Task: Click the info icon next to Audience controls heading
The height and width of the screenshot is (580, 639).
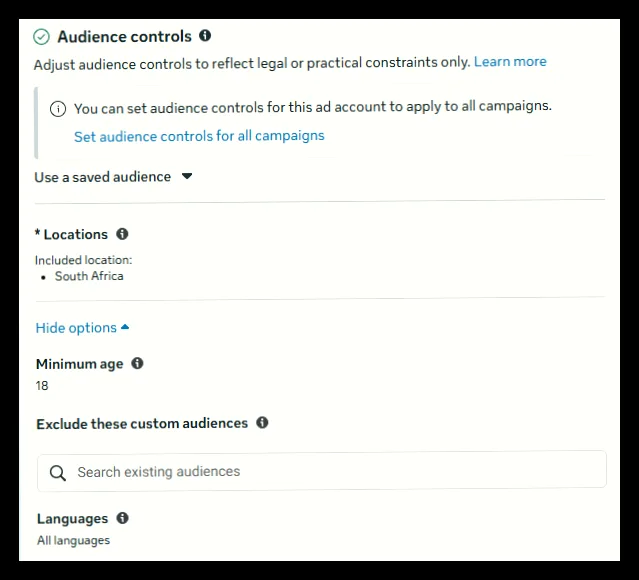Action: [205, 35]
